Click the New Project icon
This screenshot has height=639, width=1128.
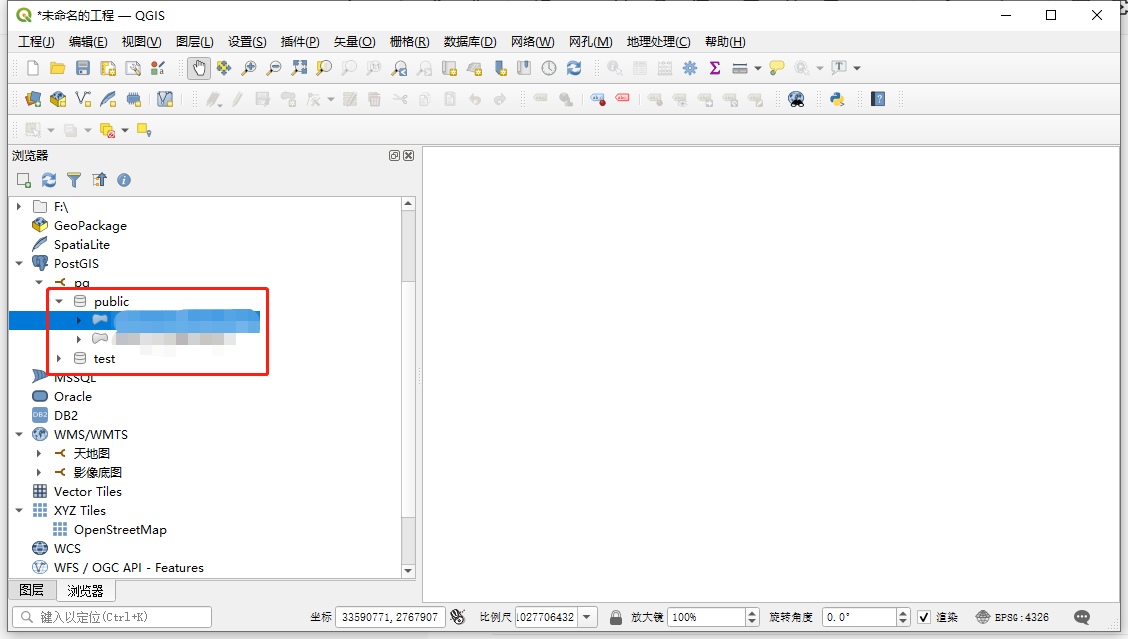point(32,68)
